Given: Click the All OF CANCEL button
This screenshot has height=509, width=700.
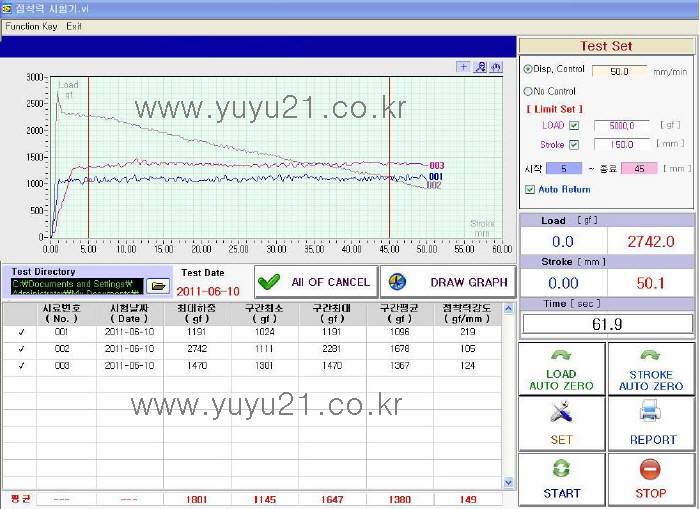Looking at the screenshot, I should click(x=315, y=282).
